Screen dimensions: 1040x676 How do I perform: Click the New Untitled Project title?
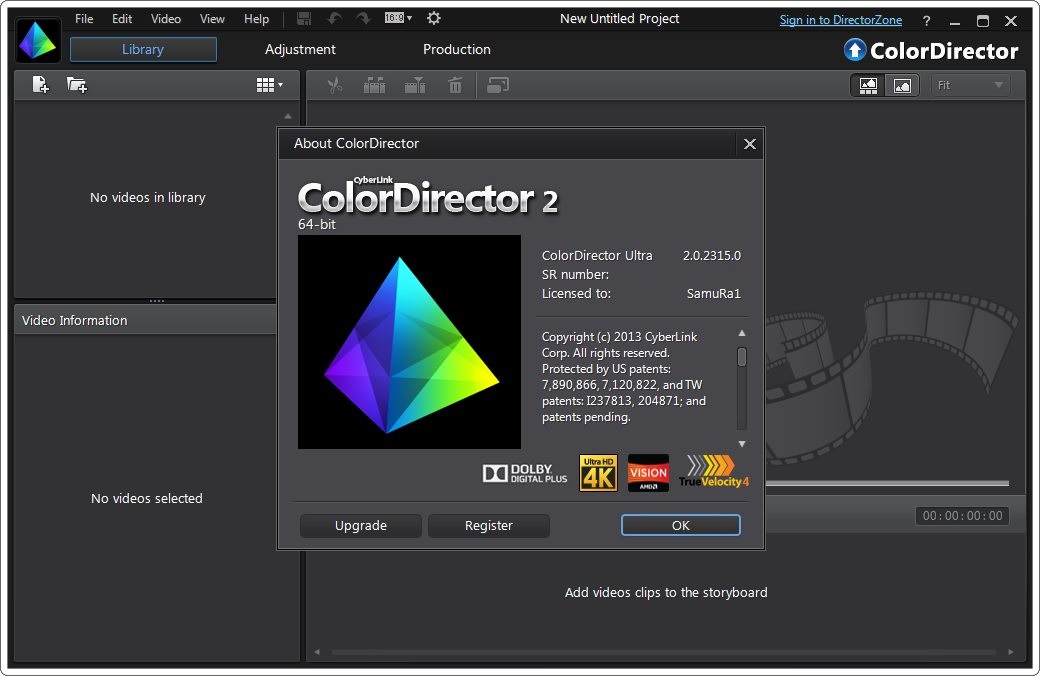coord(619,19)
